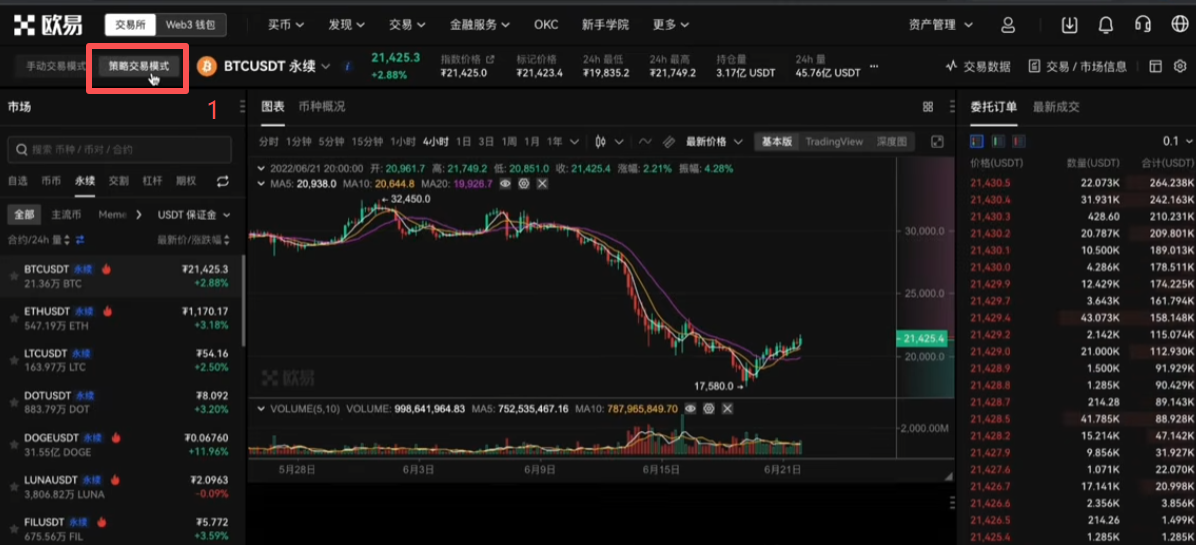
Task: Click the download app icon
Action: coord(1069,24)
